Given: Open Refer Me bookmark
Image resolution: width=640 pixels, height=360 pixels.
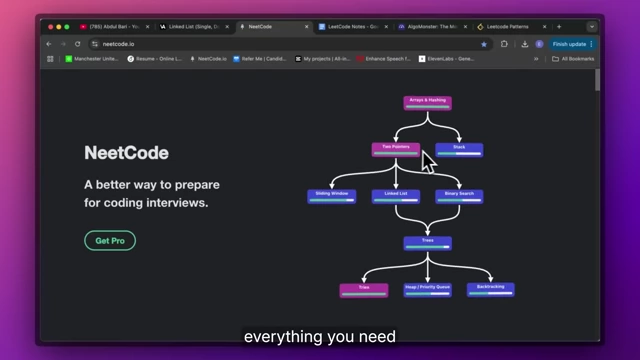Looking at the screenshot, I should coord(260,59).
